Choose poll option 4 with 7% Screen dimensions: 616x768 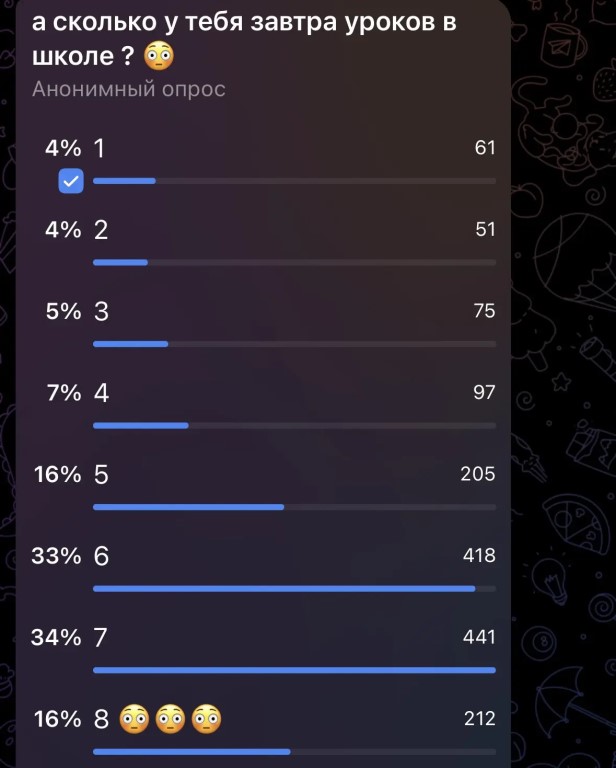[x=264, y=405]
